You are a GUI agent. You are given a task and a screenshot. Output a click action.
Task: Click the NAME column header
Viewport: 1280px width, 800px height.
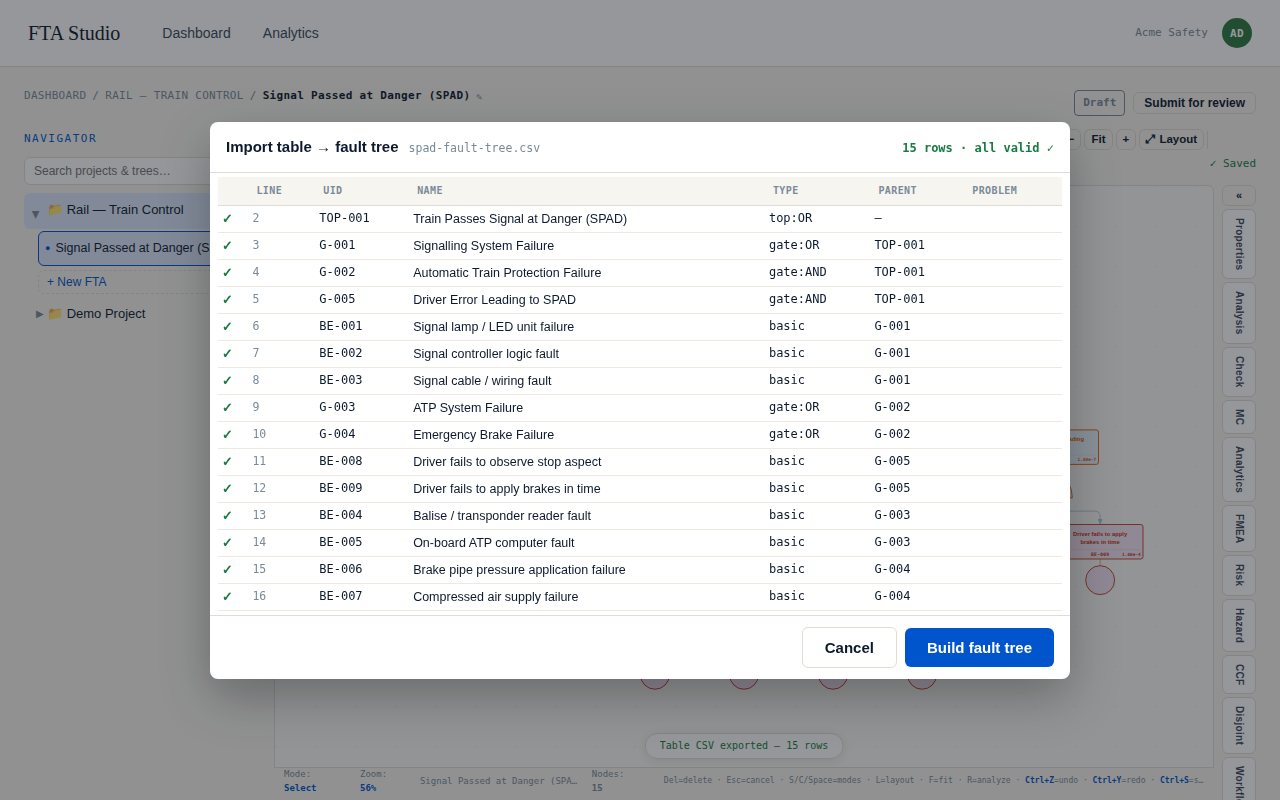tap(429, 191)
